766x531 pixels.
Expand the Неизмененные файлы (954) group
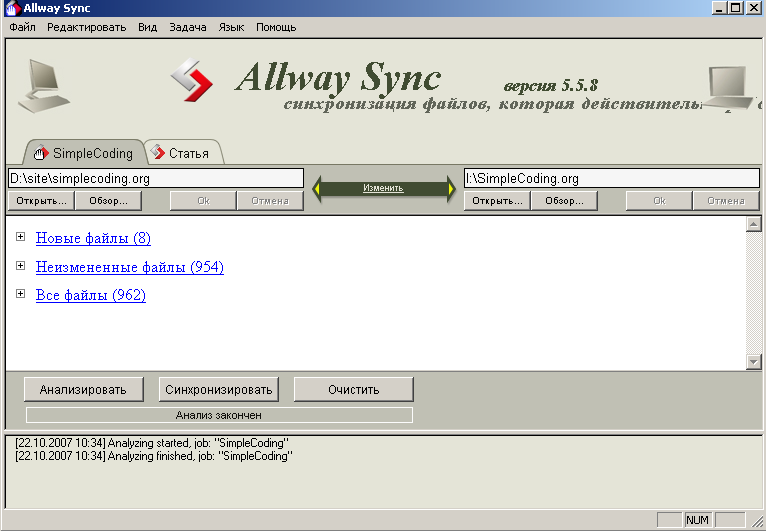(x=20, y=266)
